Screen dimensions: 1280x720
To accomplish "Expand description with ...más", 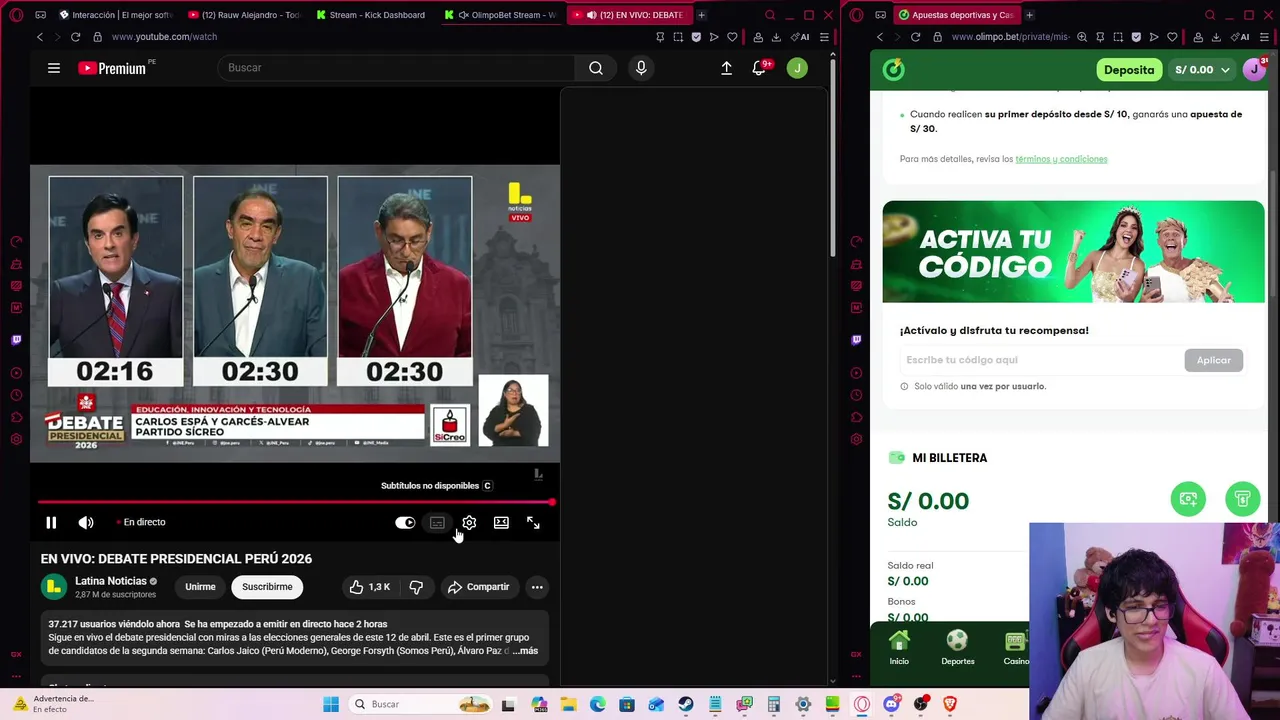I will point(526,651).
